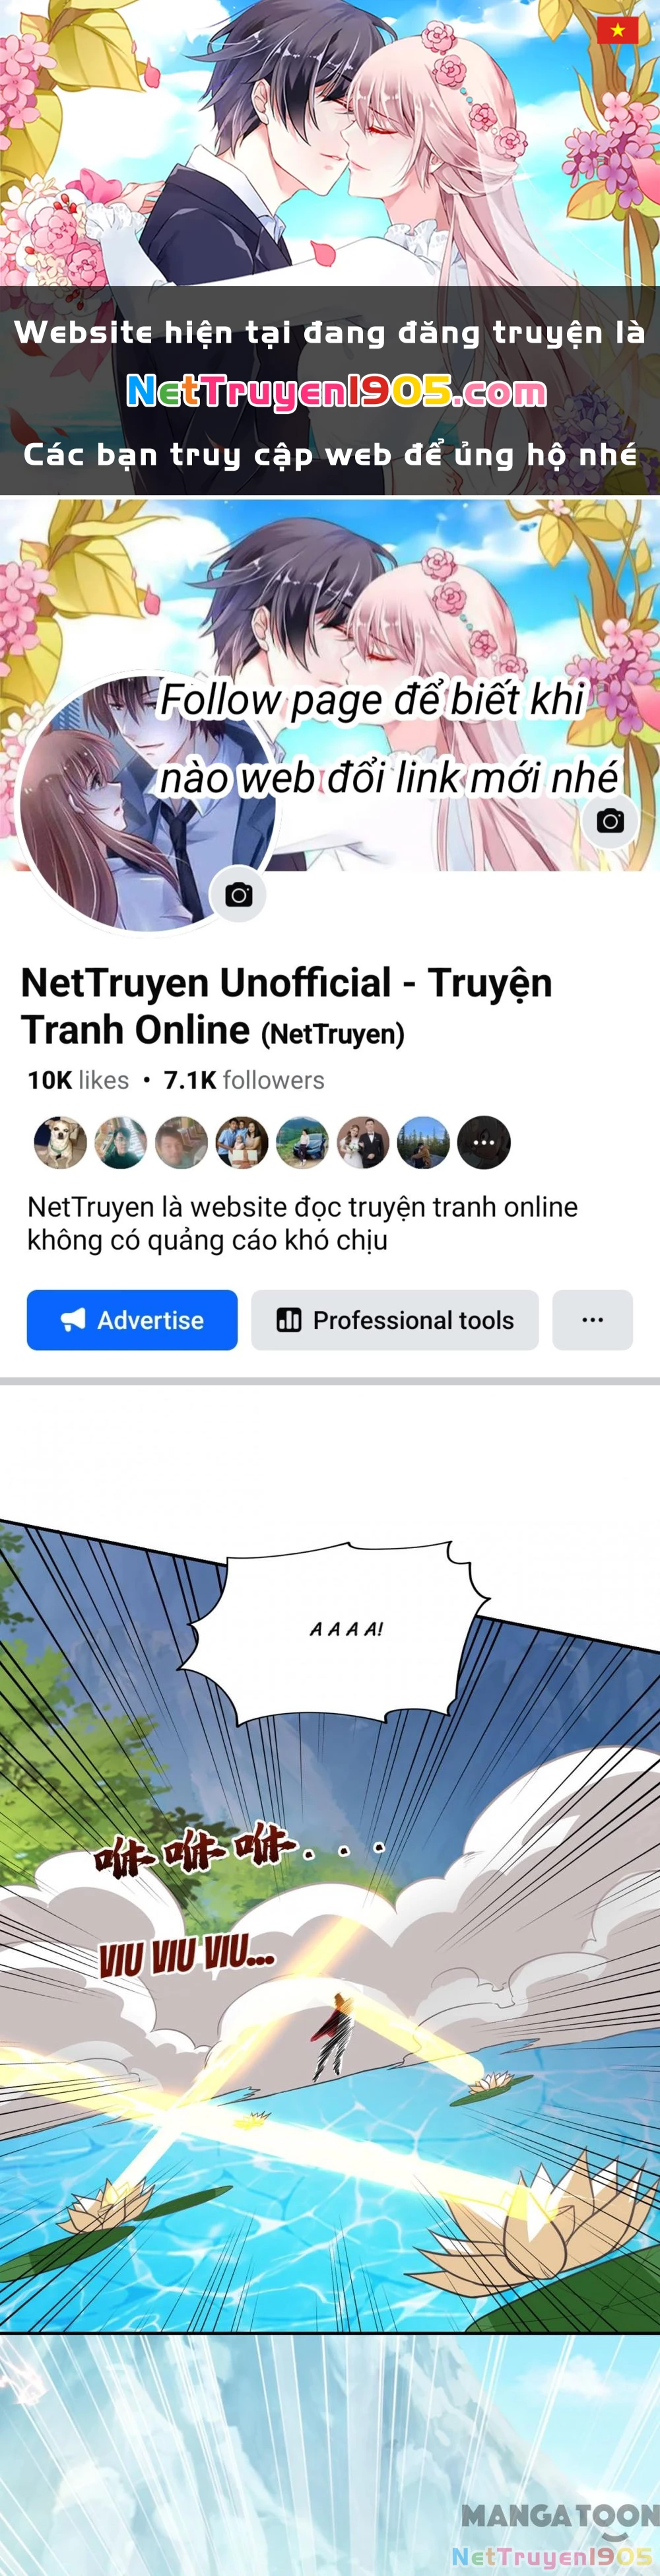The image size is (660, 2576).
Task: Open the 10K likes count
Action: coord(78,1080)
